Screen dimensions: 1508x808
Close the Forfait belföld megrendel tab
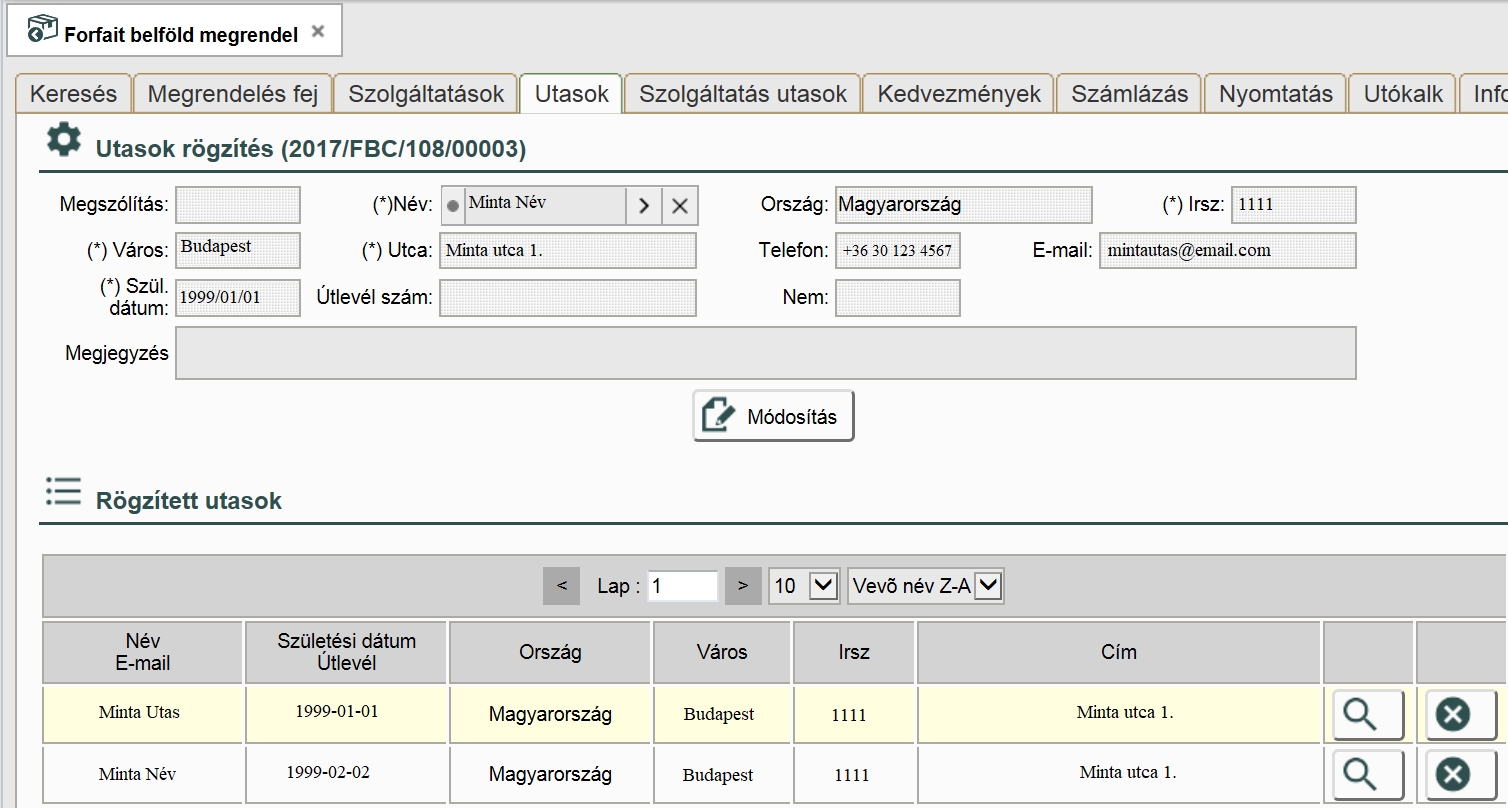click(x=318, y=31)
